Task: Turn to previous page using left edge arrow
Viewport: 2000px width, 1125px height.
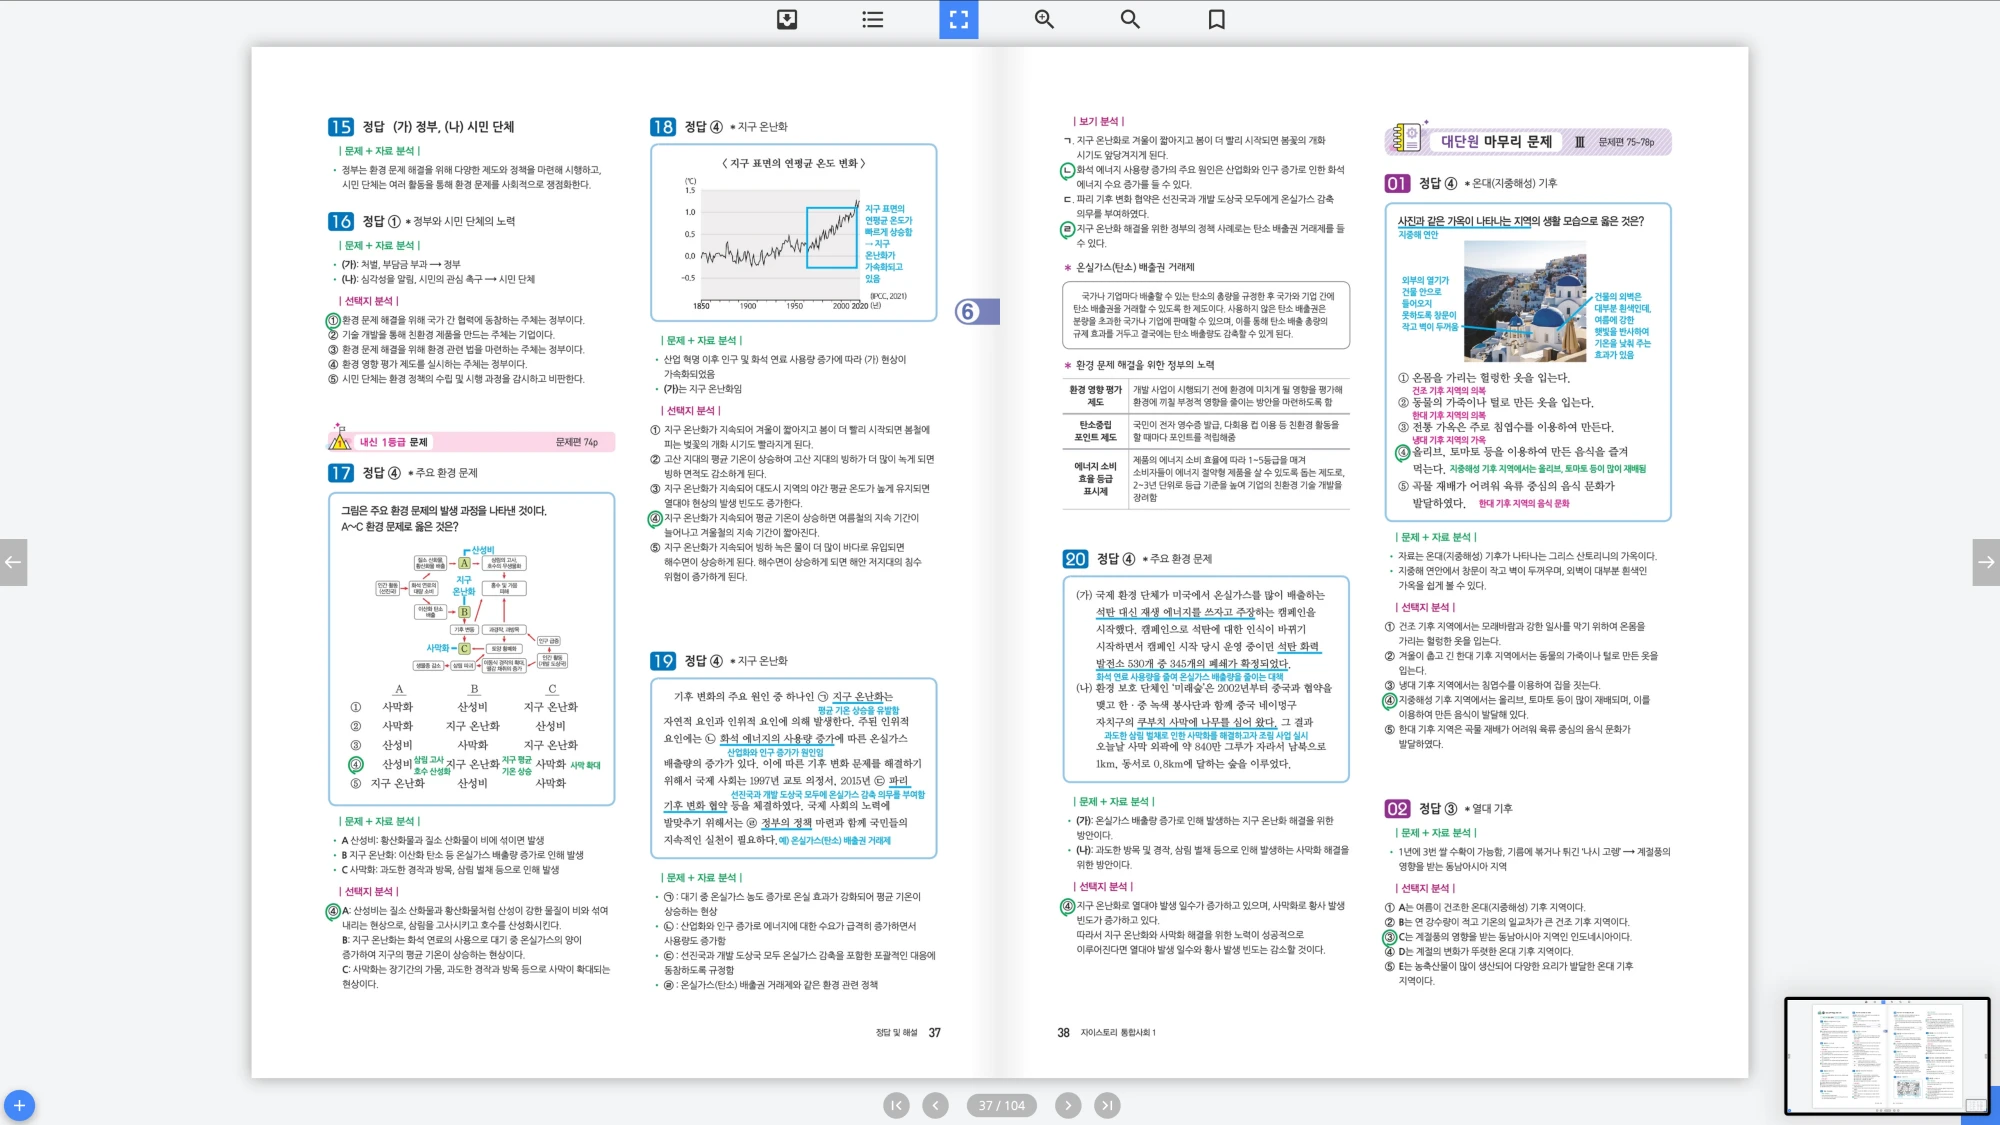Action: click(13, 562)
